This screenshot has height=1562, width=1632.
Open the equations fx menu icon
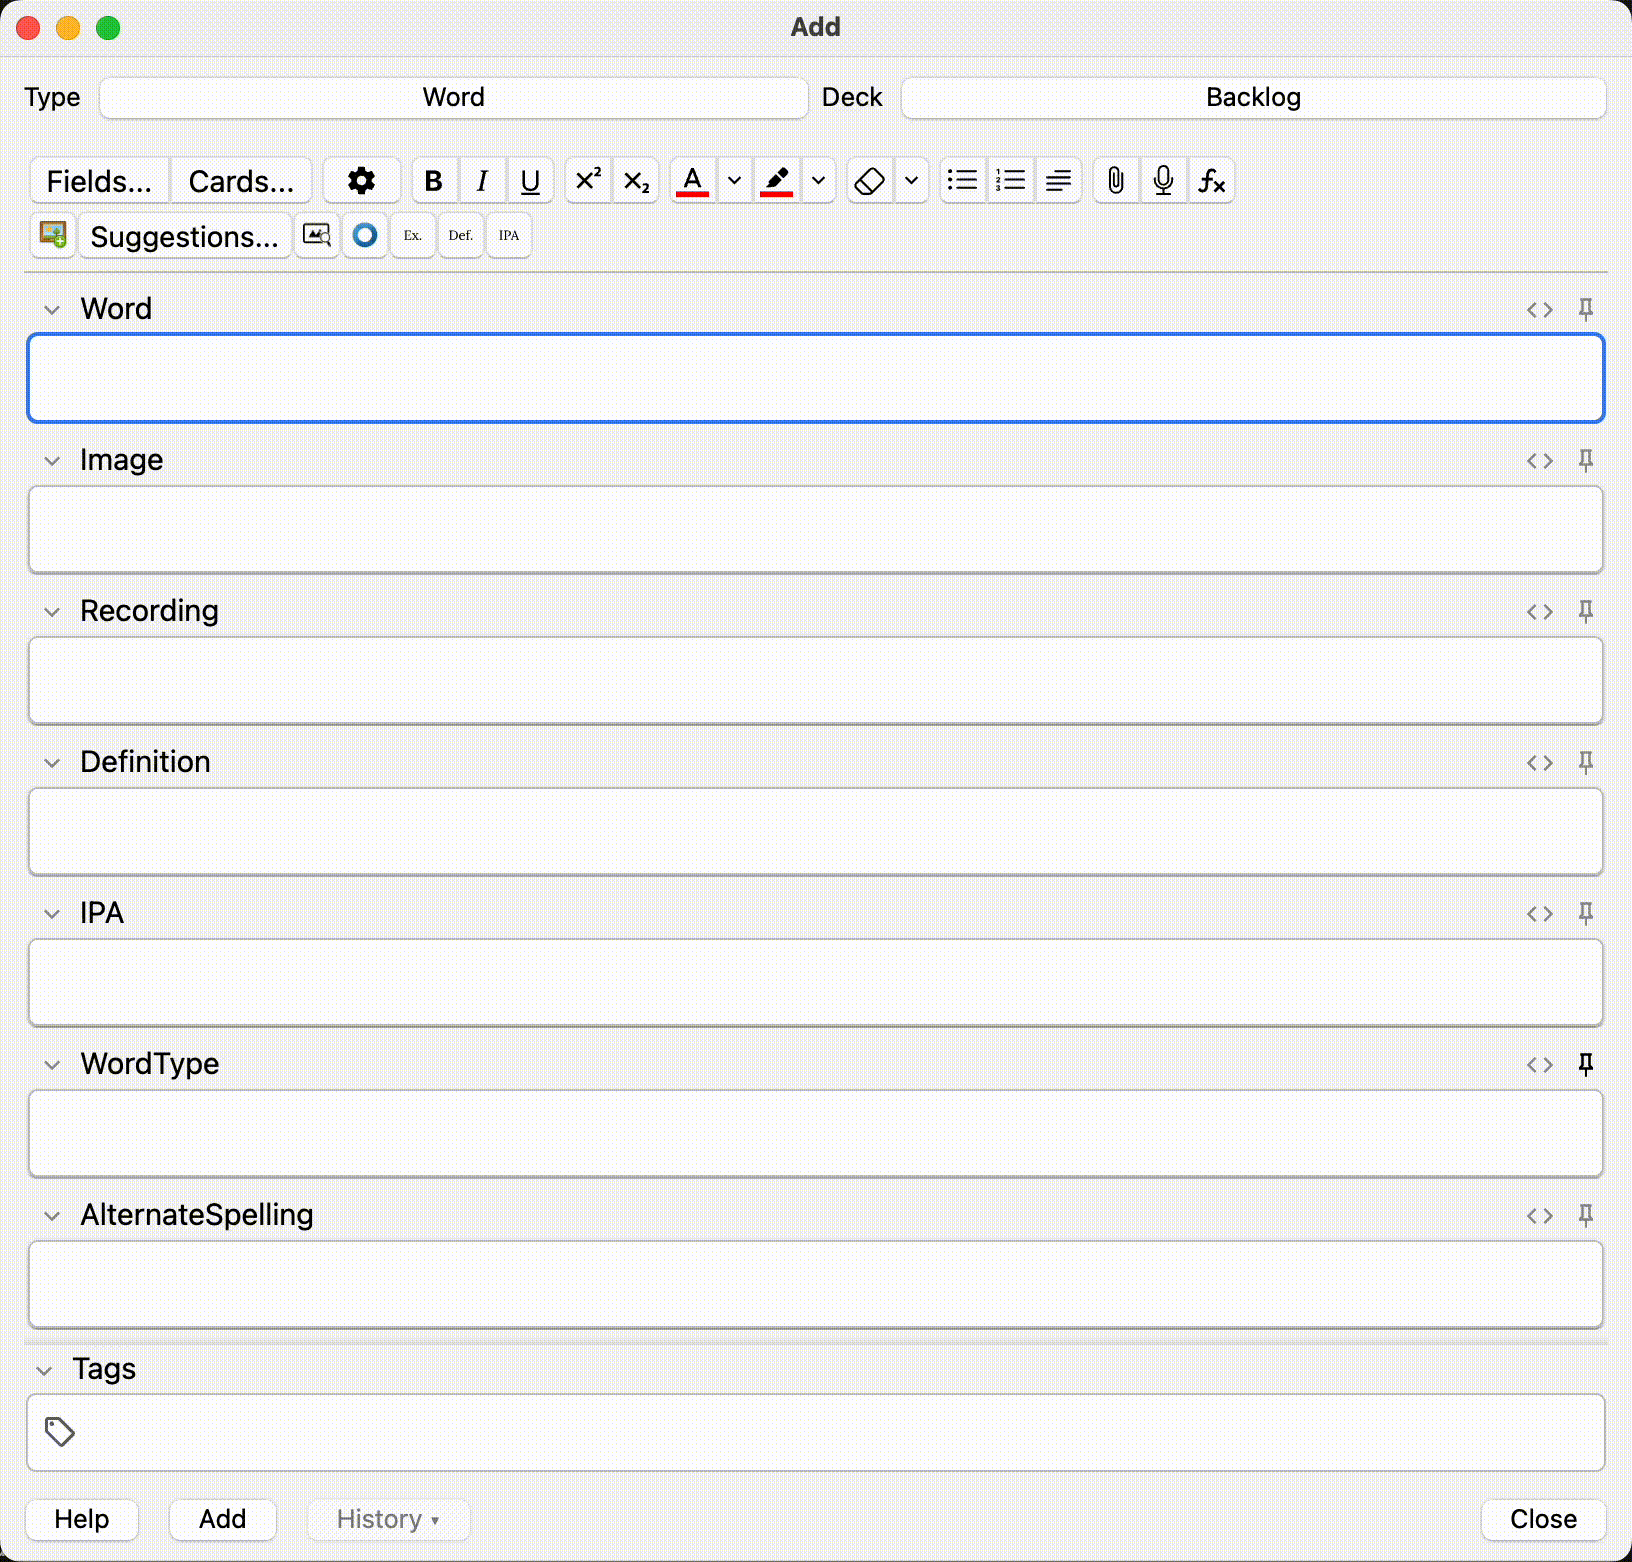tap(1211, 181)
